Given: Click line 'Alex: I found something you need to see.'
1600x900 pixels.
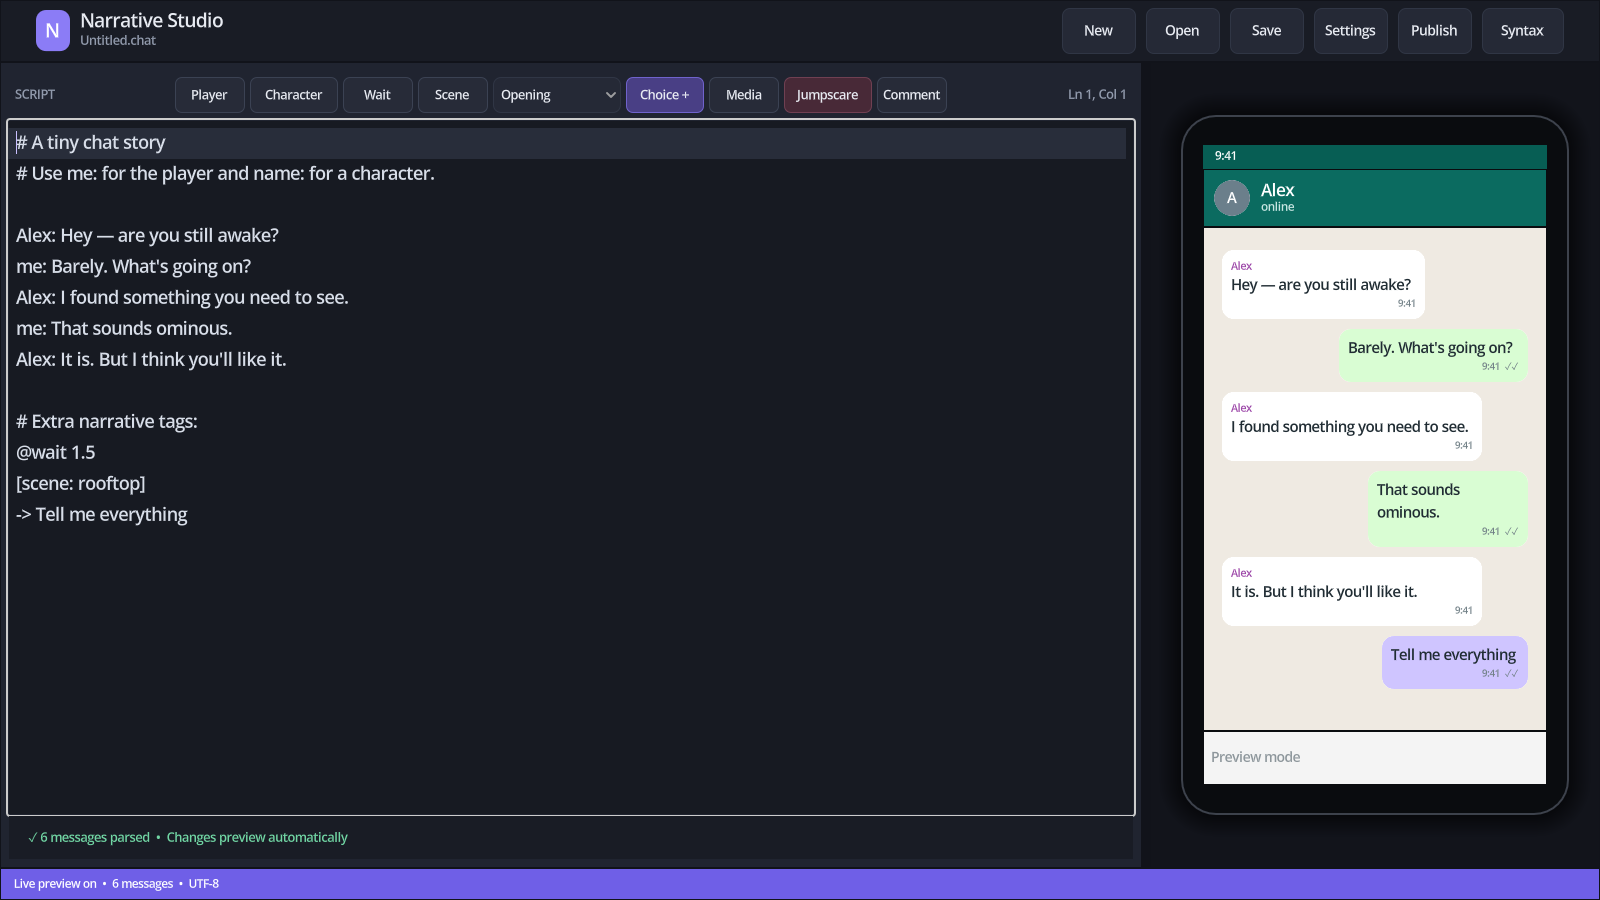Looking at the screenshot, I should [182, 298].
